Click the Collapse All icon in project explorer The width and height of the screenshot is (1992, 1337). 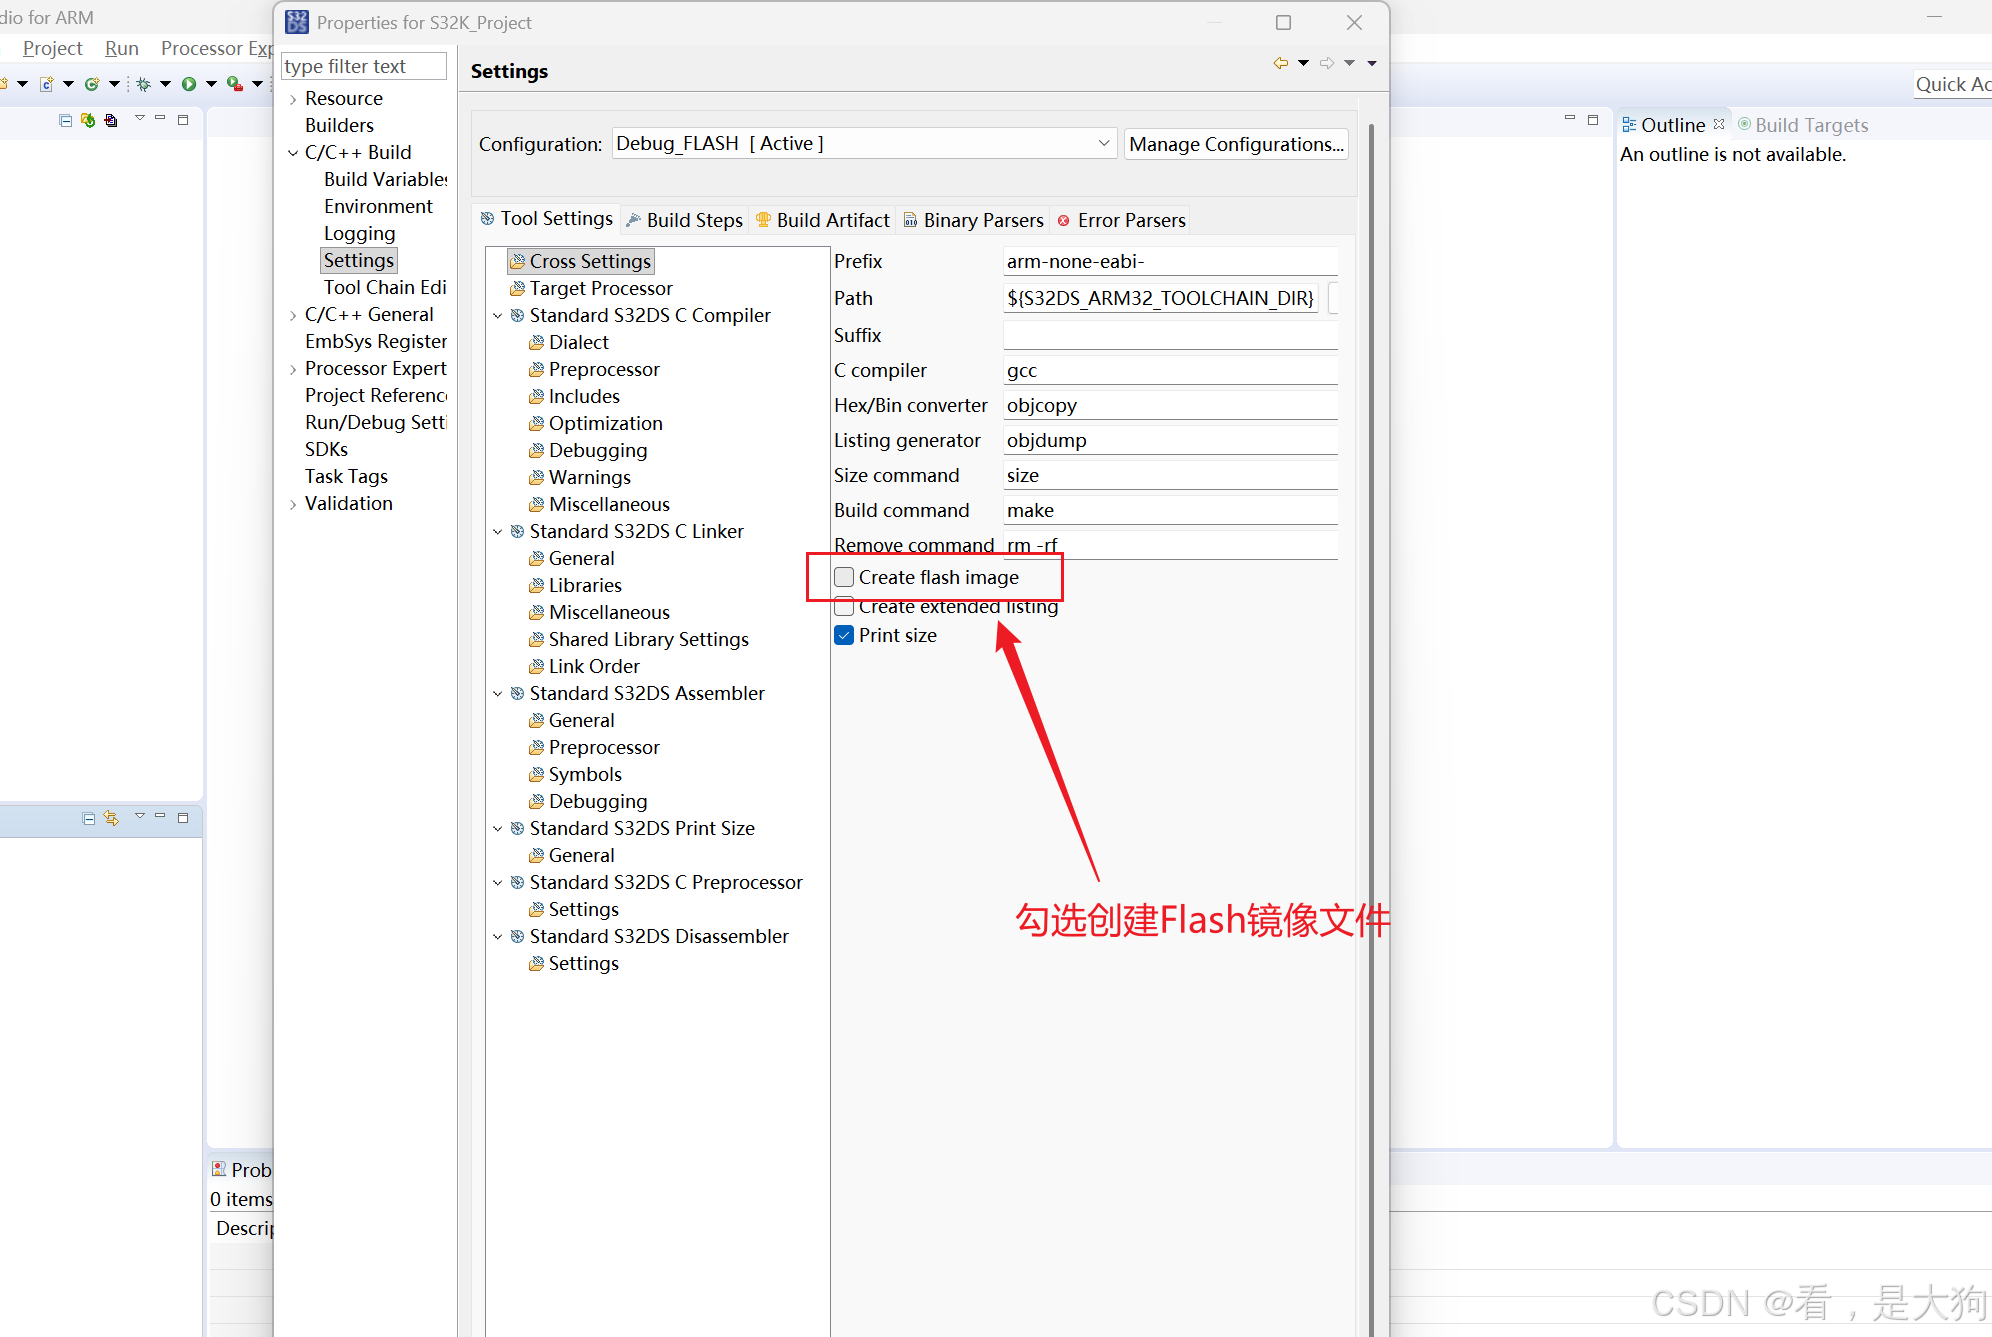(66, 120)
